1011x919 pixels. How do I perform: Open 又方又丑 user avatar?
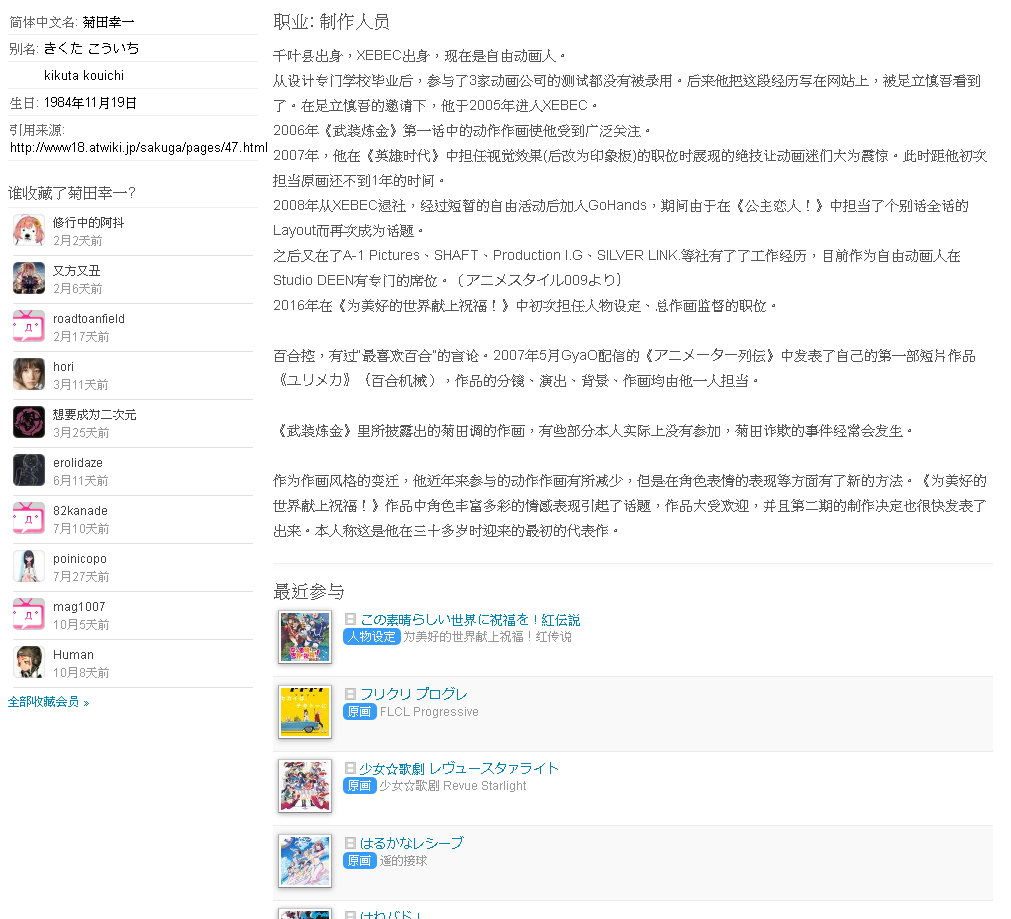pyautogui.click(x=29, y=278)
